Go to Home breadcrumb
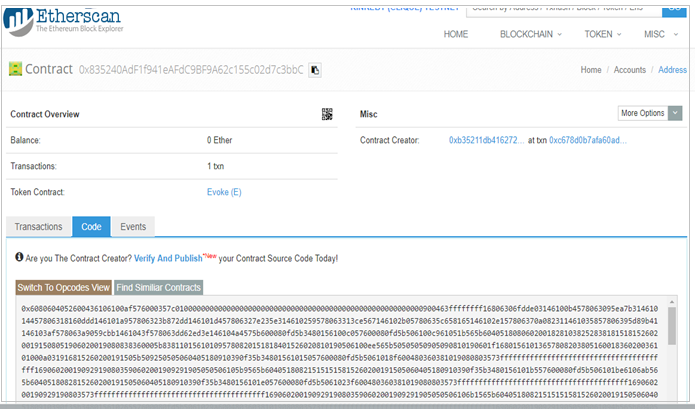The height and width of the screenshot is (409, 695). (591, 70)
